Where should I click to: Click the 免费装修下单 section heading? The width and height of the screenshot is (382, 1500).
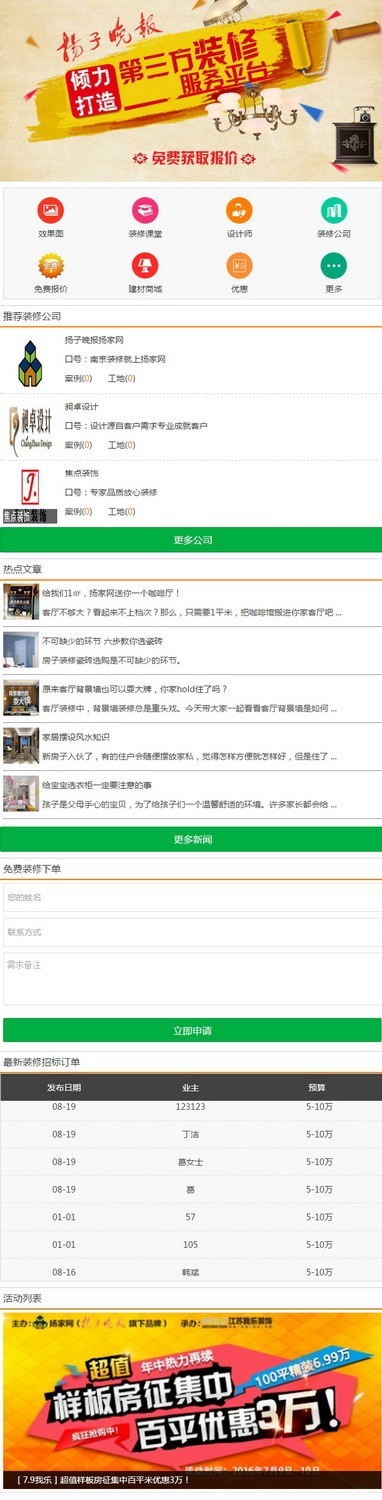tap(33, 869)
